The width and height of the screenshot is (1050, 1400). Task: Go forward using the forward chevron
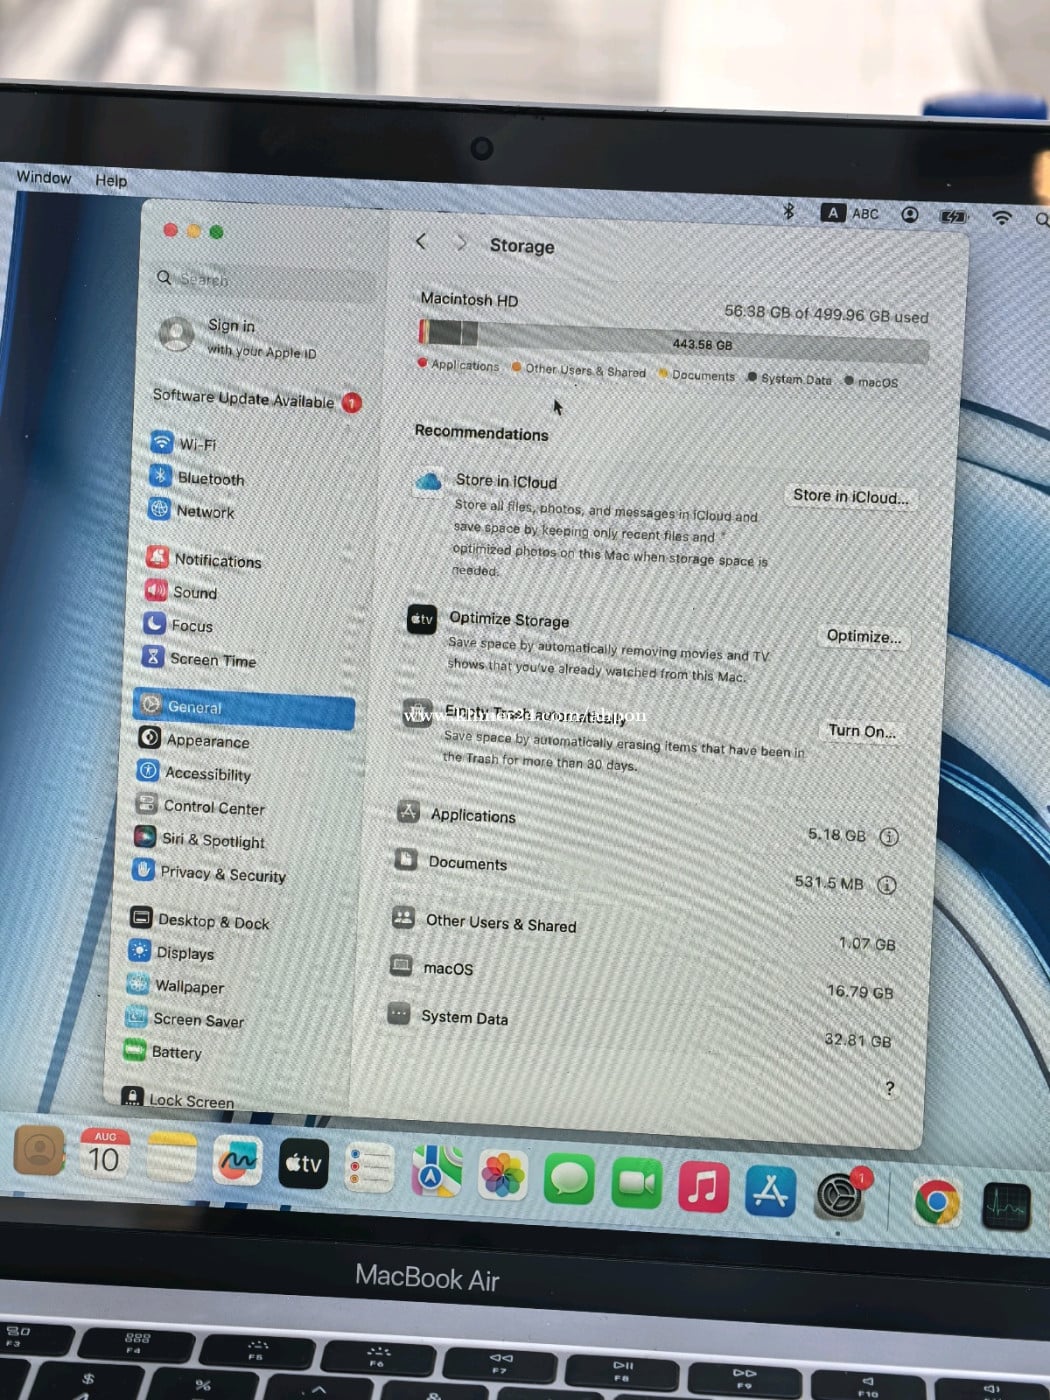pos(461,243)
